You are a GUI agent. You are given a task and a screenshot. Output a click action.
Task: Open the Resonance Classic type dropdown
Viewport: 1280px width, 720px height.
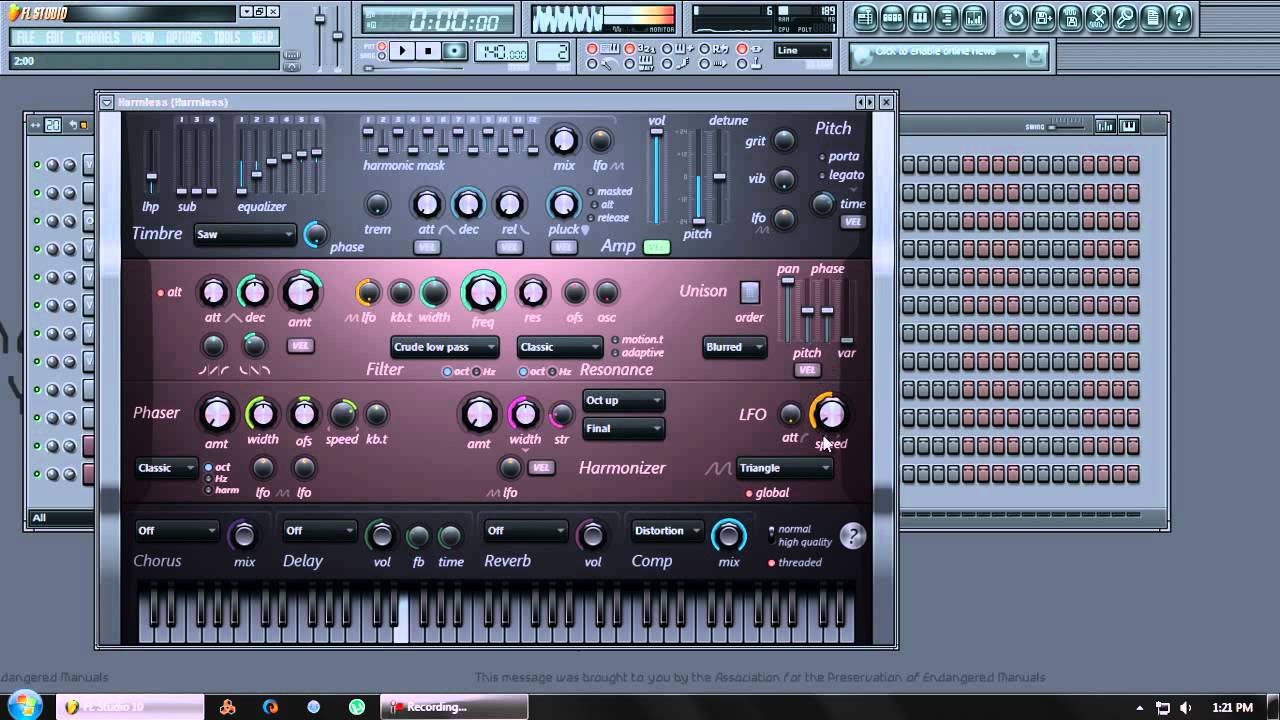[x=560, y=347]
